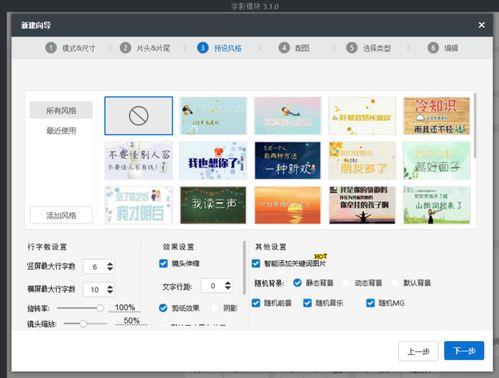499x378 pixels.
Task: Open step 6 编辑
Action: [x=443, y=48]
